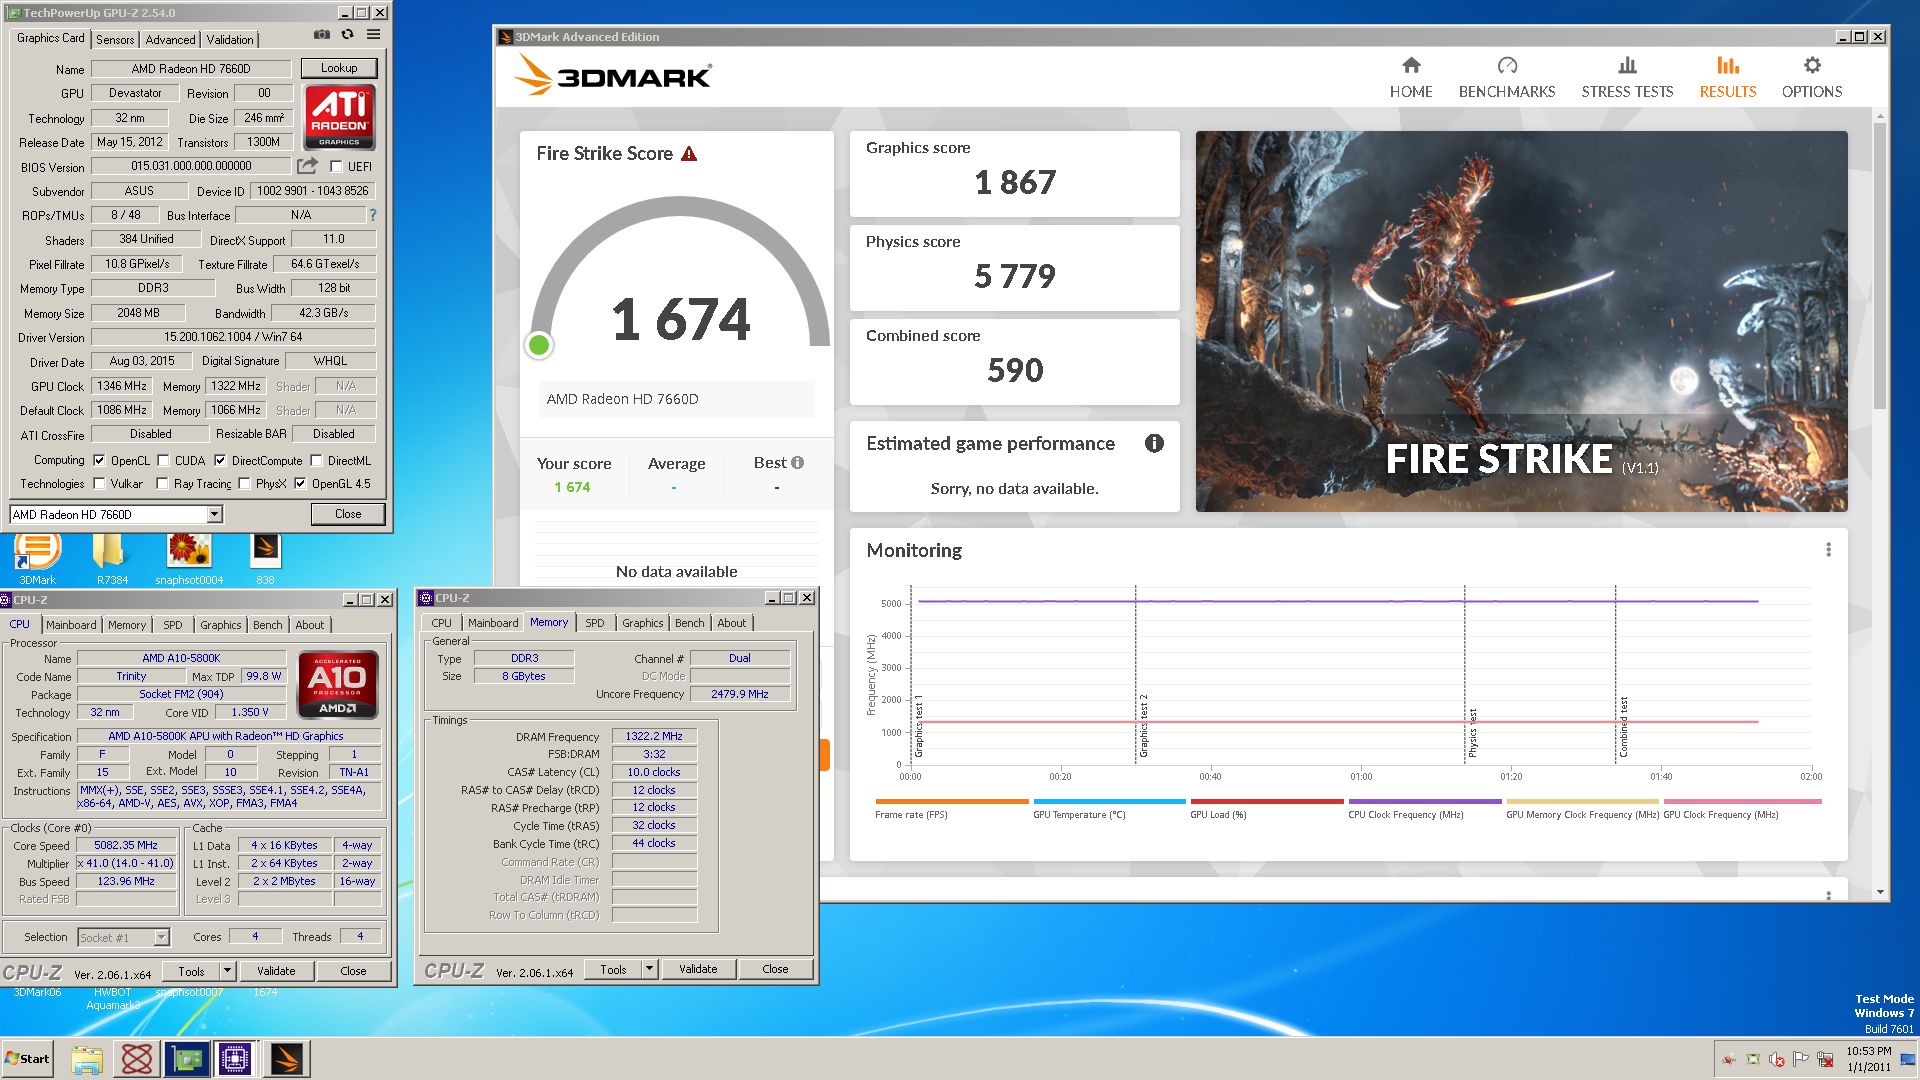Image resolution: width=1920 pixels, height=1080 pixels.
Task: Toggle the PhysX checkbox
Action: coord(244,484)
